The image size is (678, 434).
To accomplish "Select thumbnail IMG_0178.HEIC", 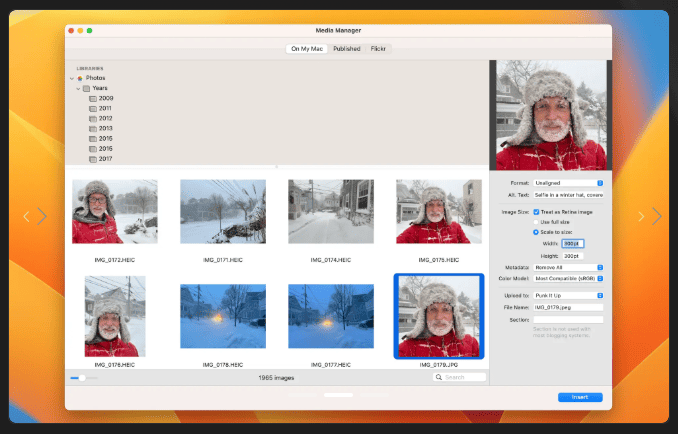I will (223, 316).
